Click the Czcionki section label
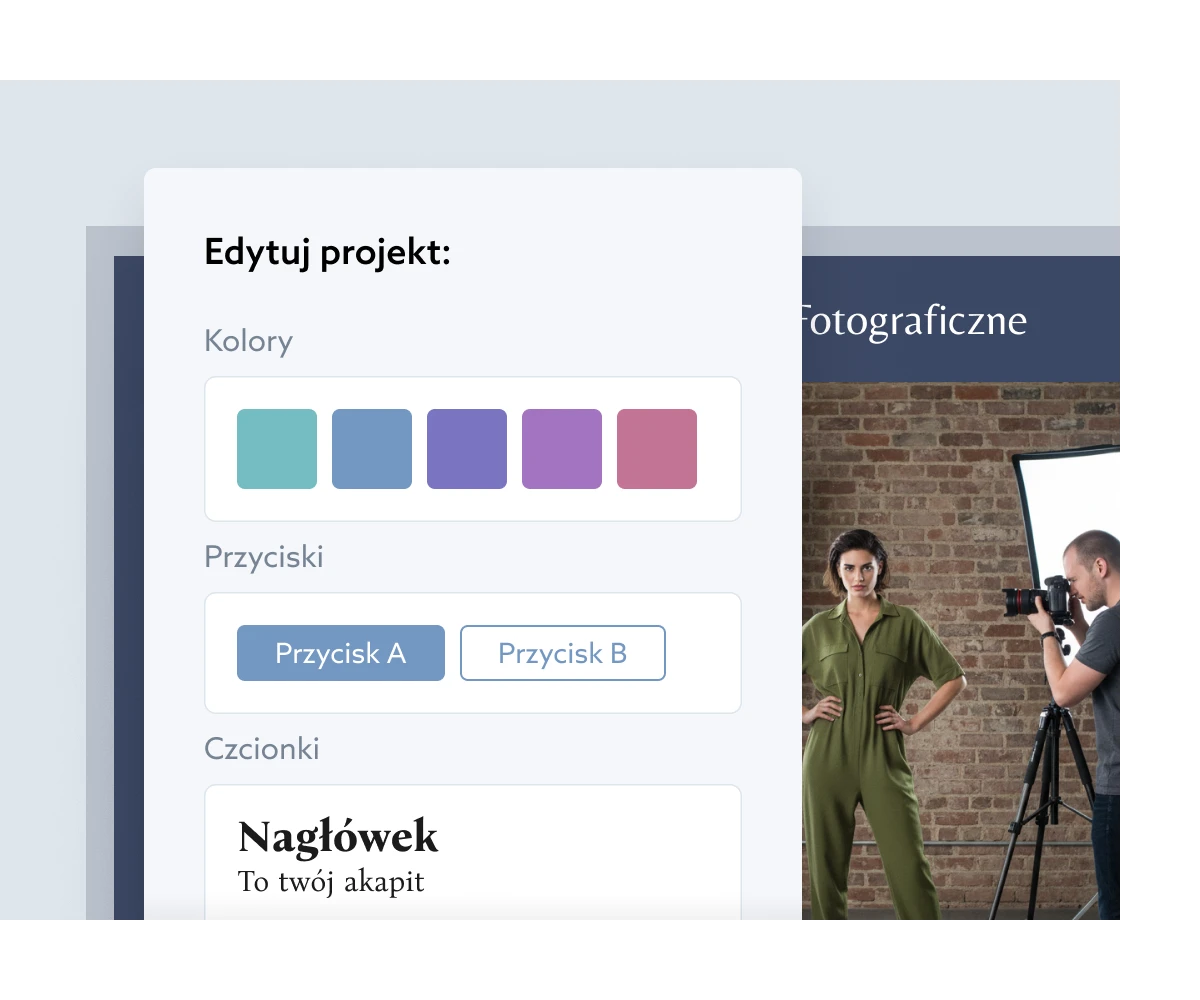 click(x=262, y=749)
